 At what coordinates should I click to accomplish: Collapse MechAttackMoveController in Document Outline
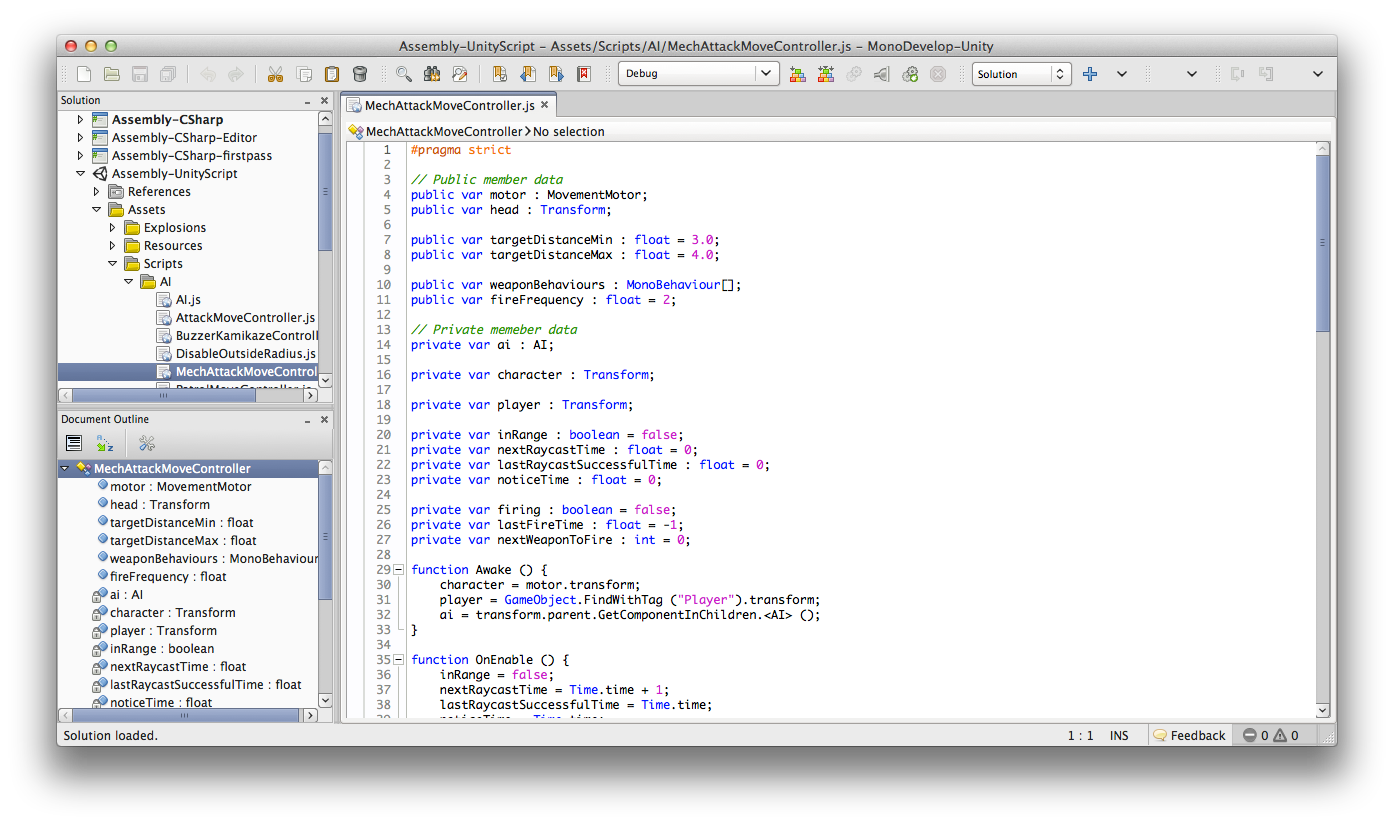65,469
